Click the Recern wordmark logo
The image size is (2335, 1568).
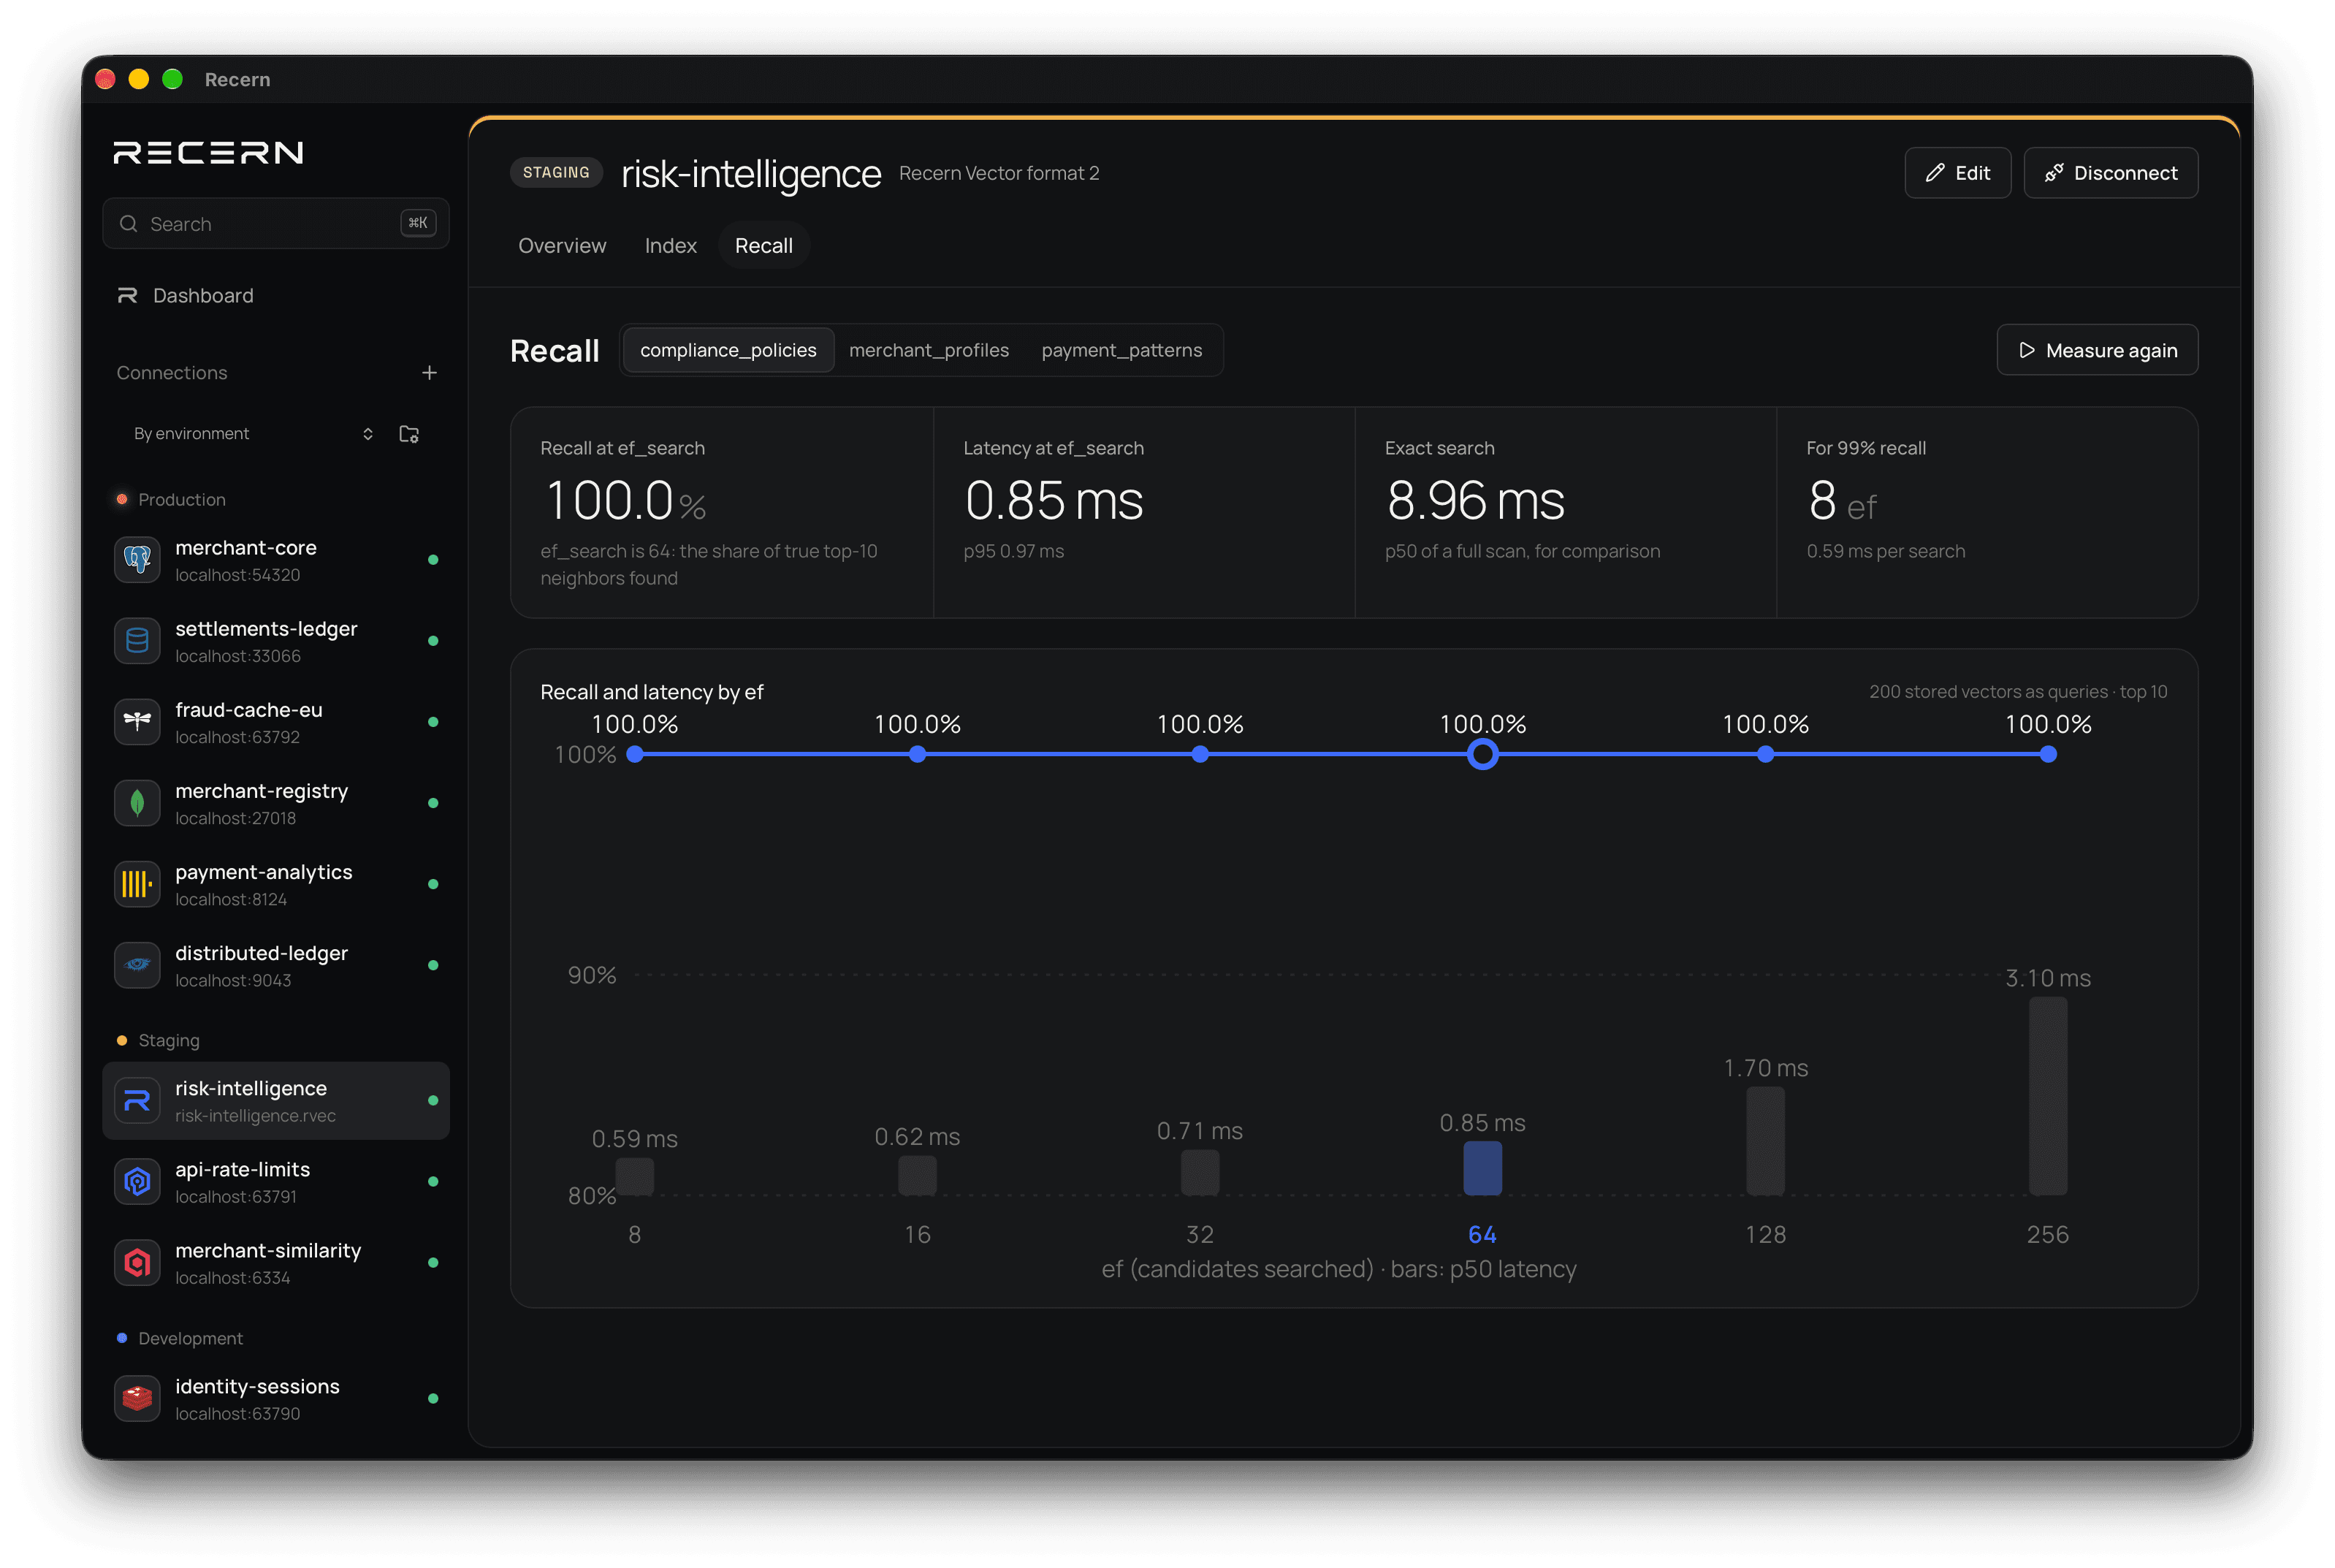[x=208, y=152]
